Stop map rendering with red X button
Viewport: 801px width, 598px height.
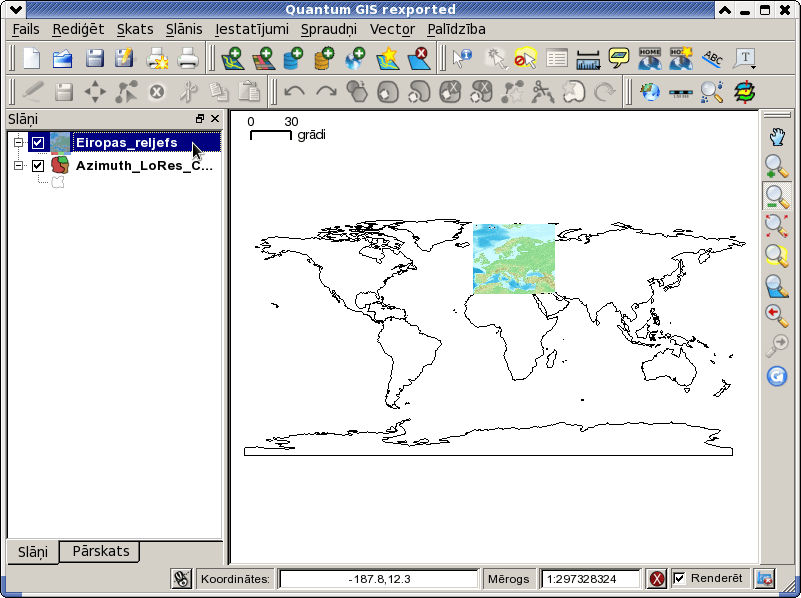pos(657,579)
